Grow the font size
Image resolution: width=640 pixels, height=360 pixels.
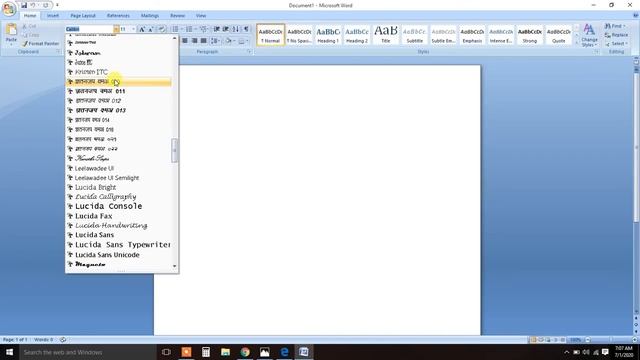(142, 29)
